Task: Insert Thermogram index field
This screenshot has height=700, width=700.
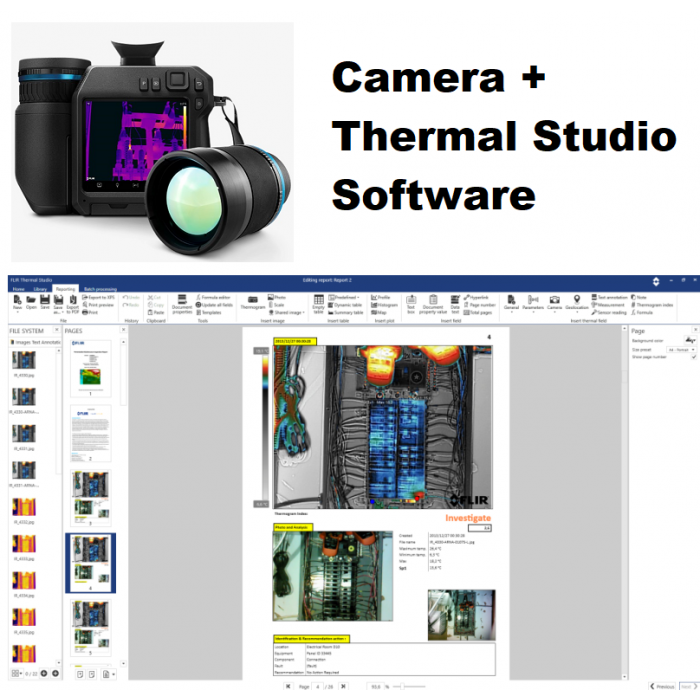Action: (652, 305)
